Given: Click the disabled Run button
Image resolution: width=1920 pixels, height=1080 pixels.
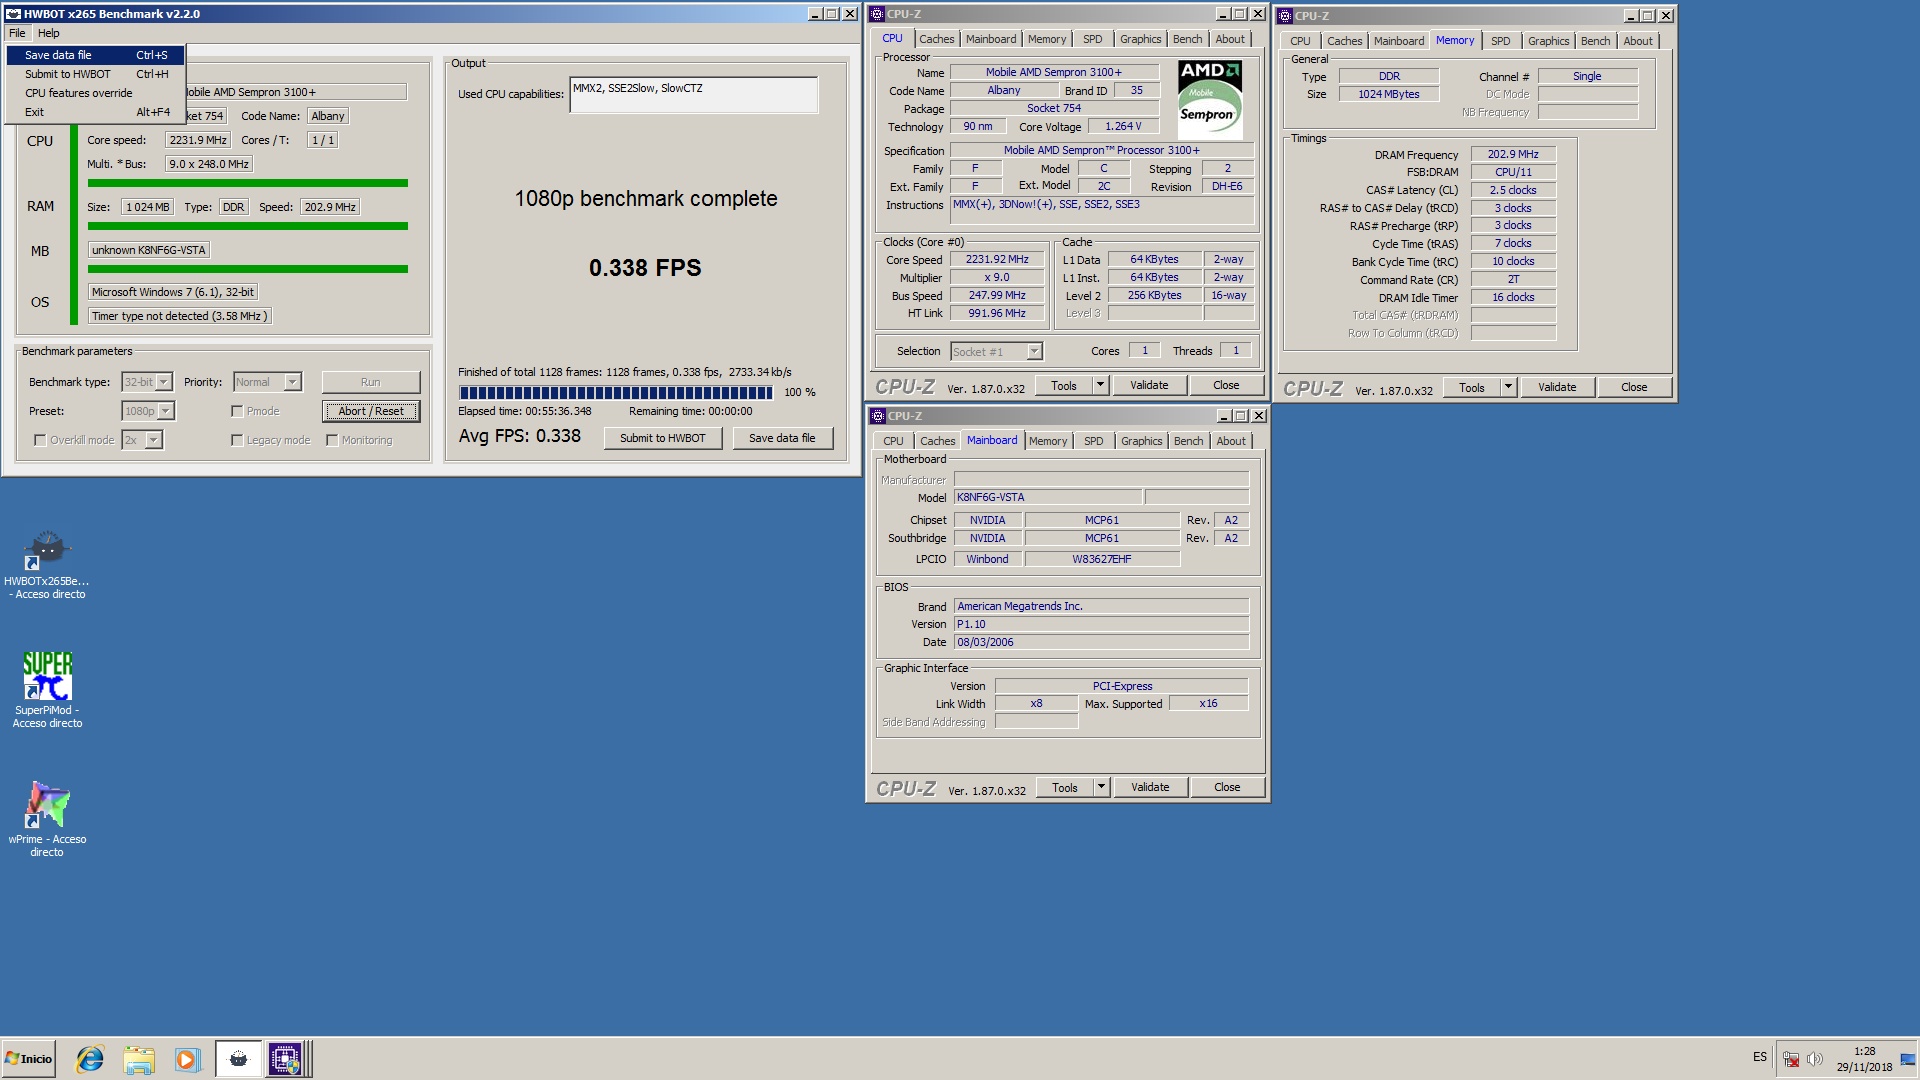Looking at the screenshot, I should point(371,382).
